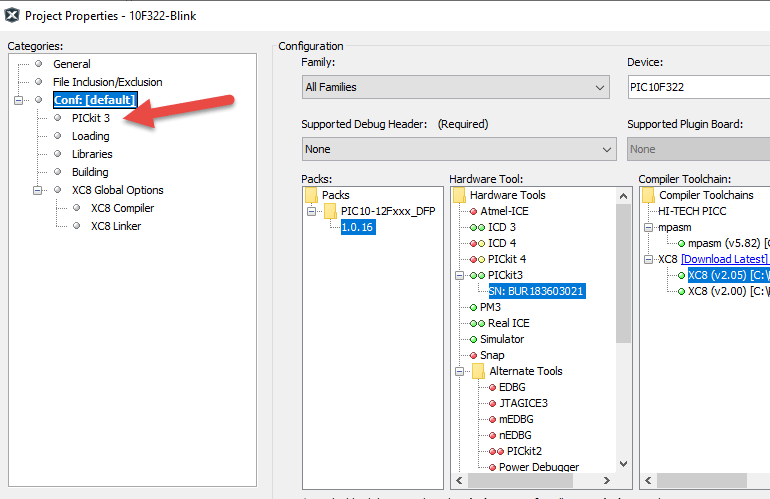Select JTAGICE3 alternate tool
Image resolution: width=770 pixels, height=499 pixels.
523,403
